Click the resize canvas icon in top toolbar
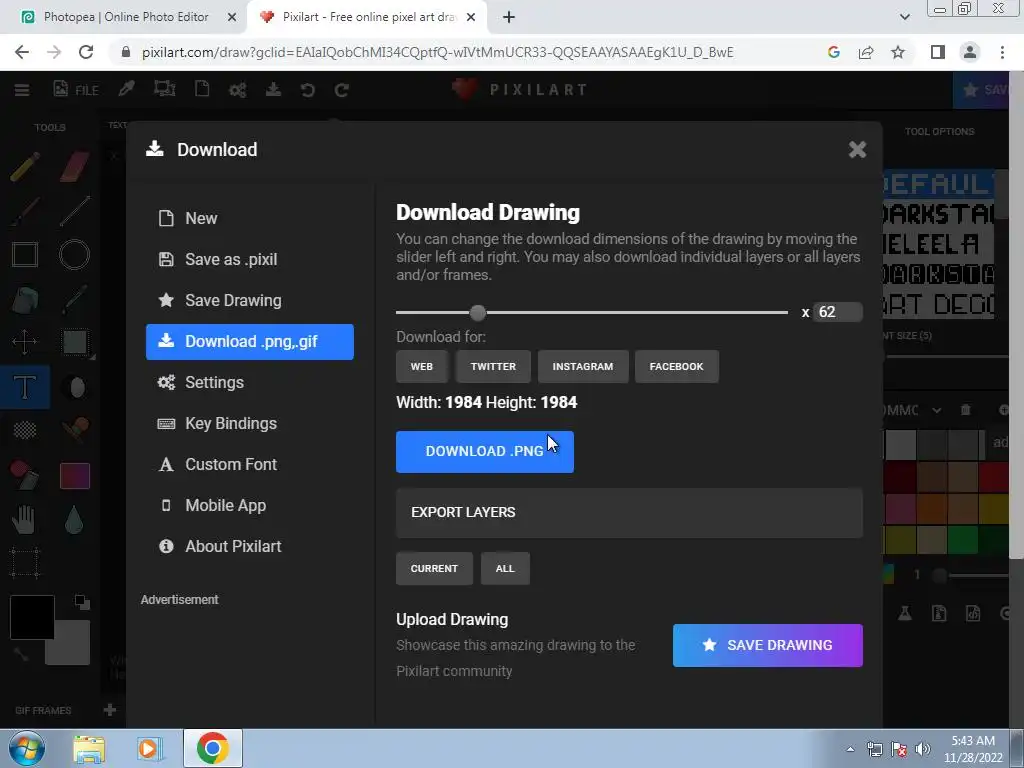This screenshot has height=768, width=1024. [165, 89]
